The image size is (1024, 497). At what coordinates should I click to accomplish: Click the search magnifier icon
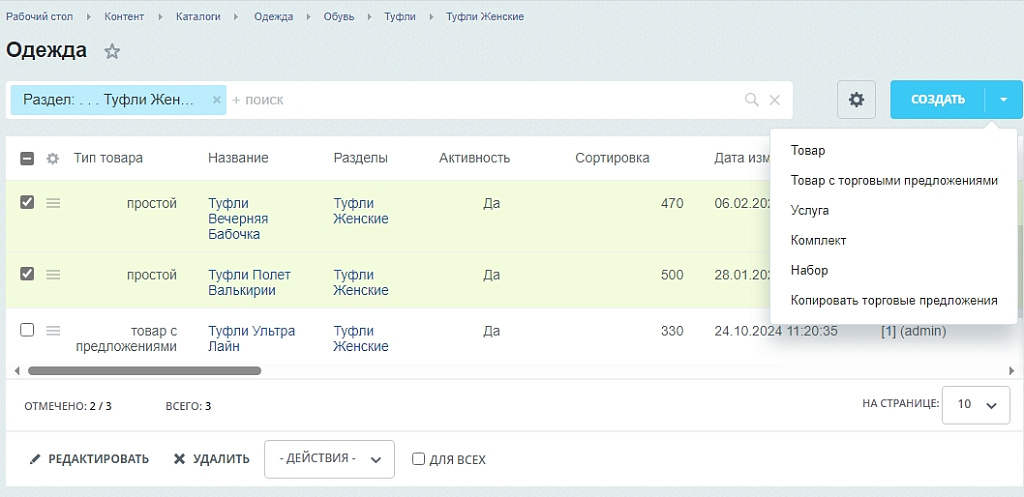click(752, 100)
